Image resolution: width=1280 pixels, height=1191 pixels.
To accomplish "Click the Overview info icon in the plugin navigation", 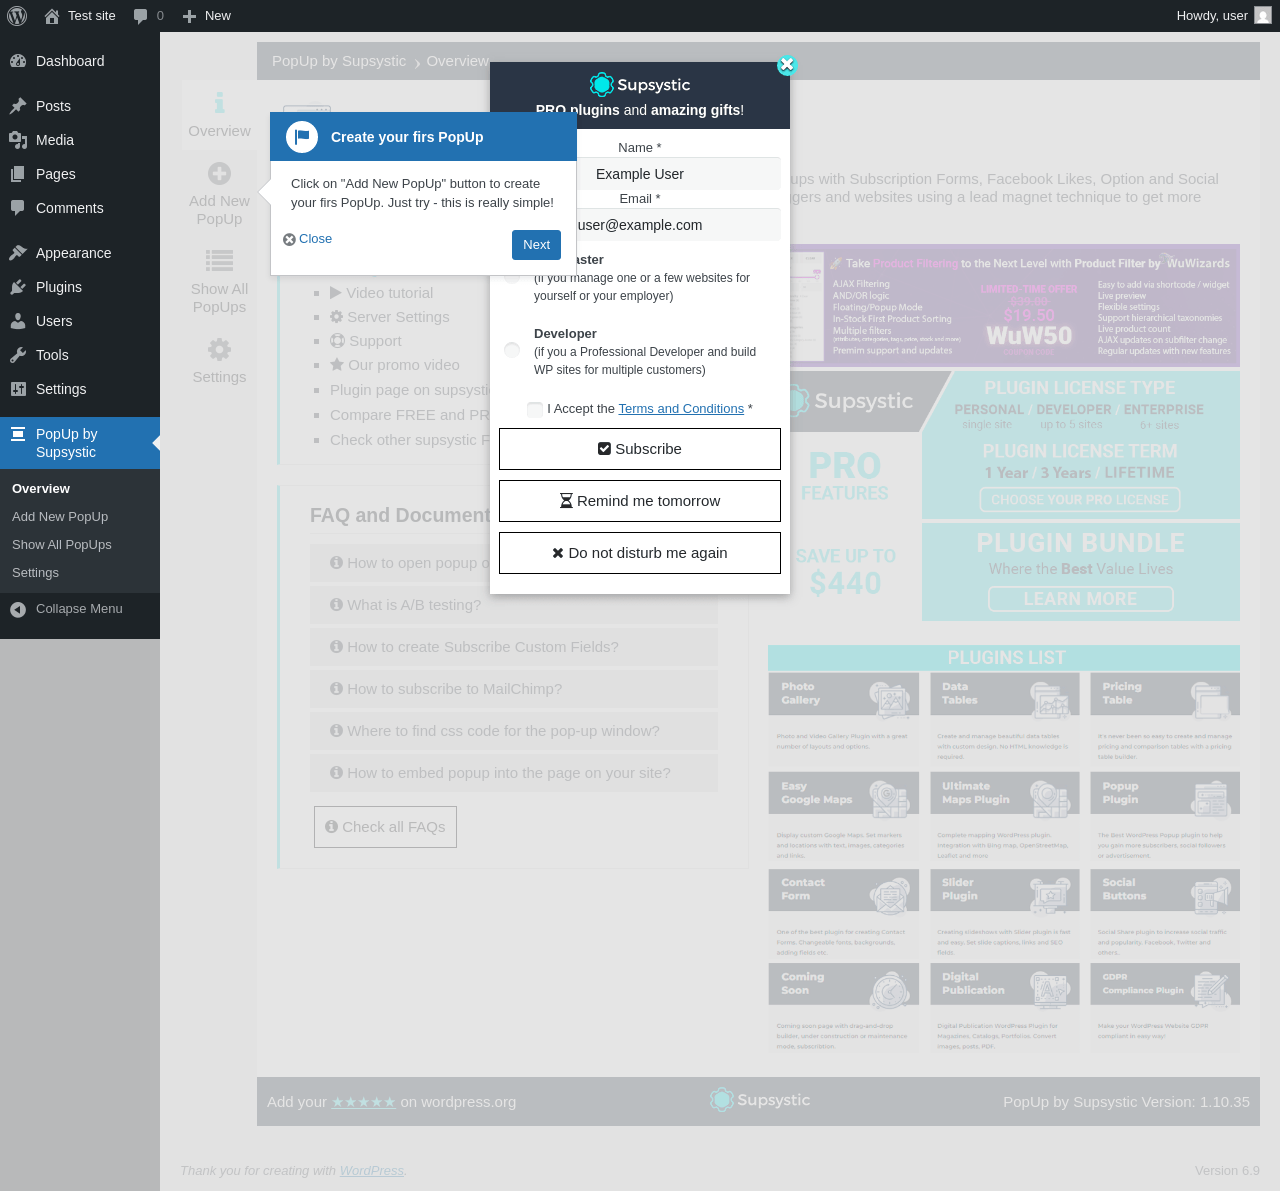I will (219, 103).
